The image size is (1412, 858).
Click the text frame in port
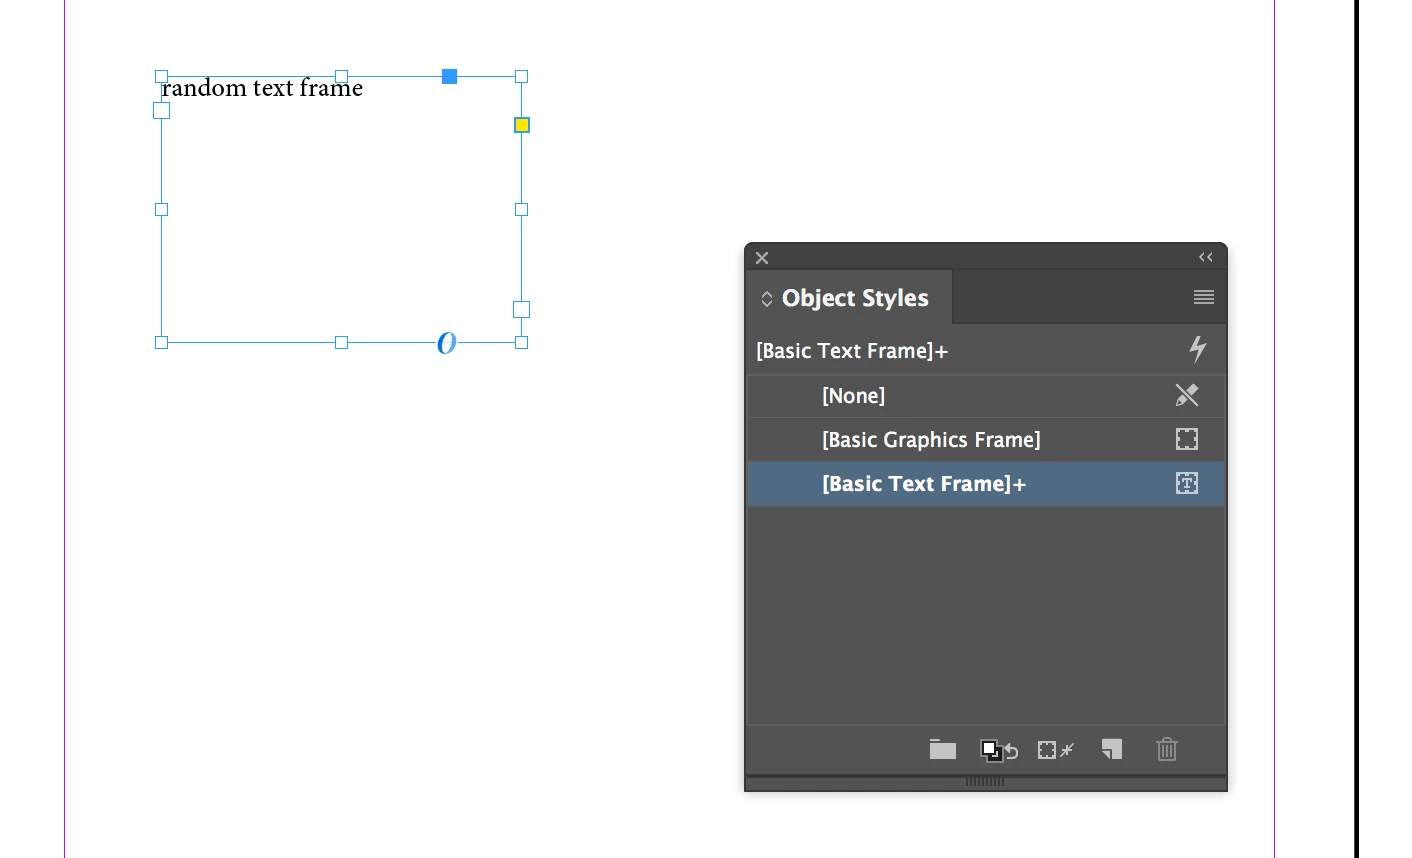(x=161, y=111)
